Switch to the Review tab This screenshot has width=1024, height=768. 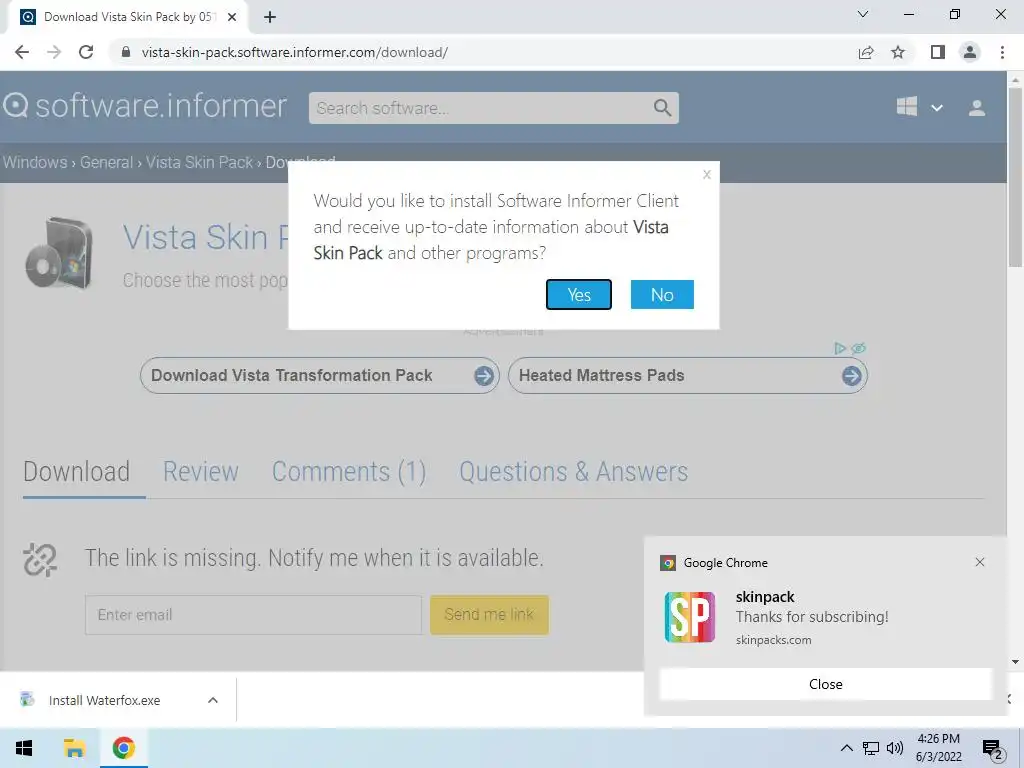point(200,472)
